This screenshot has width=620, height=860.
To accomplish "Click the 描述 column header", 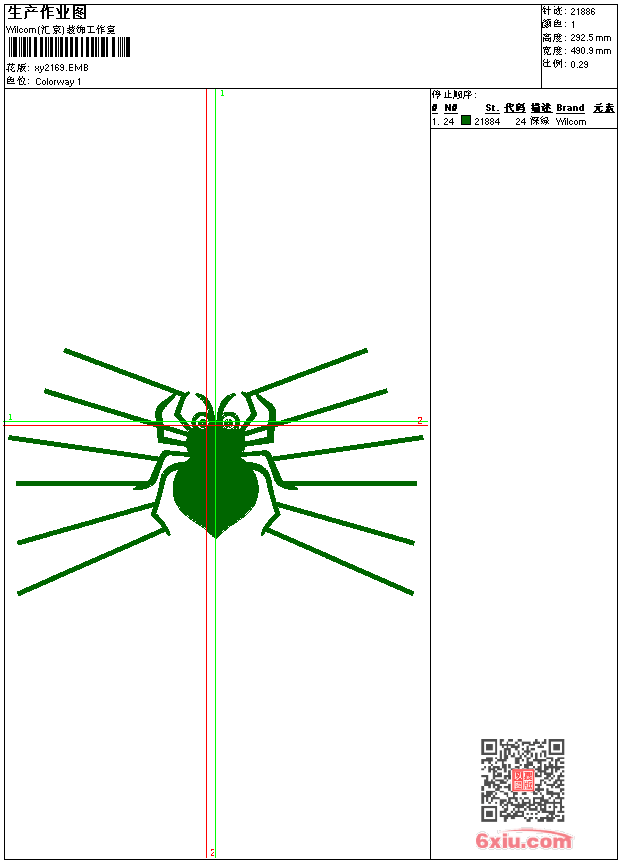I will [x=541, y=108].
